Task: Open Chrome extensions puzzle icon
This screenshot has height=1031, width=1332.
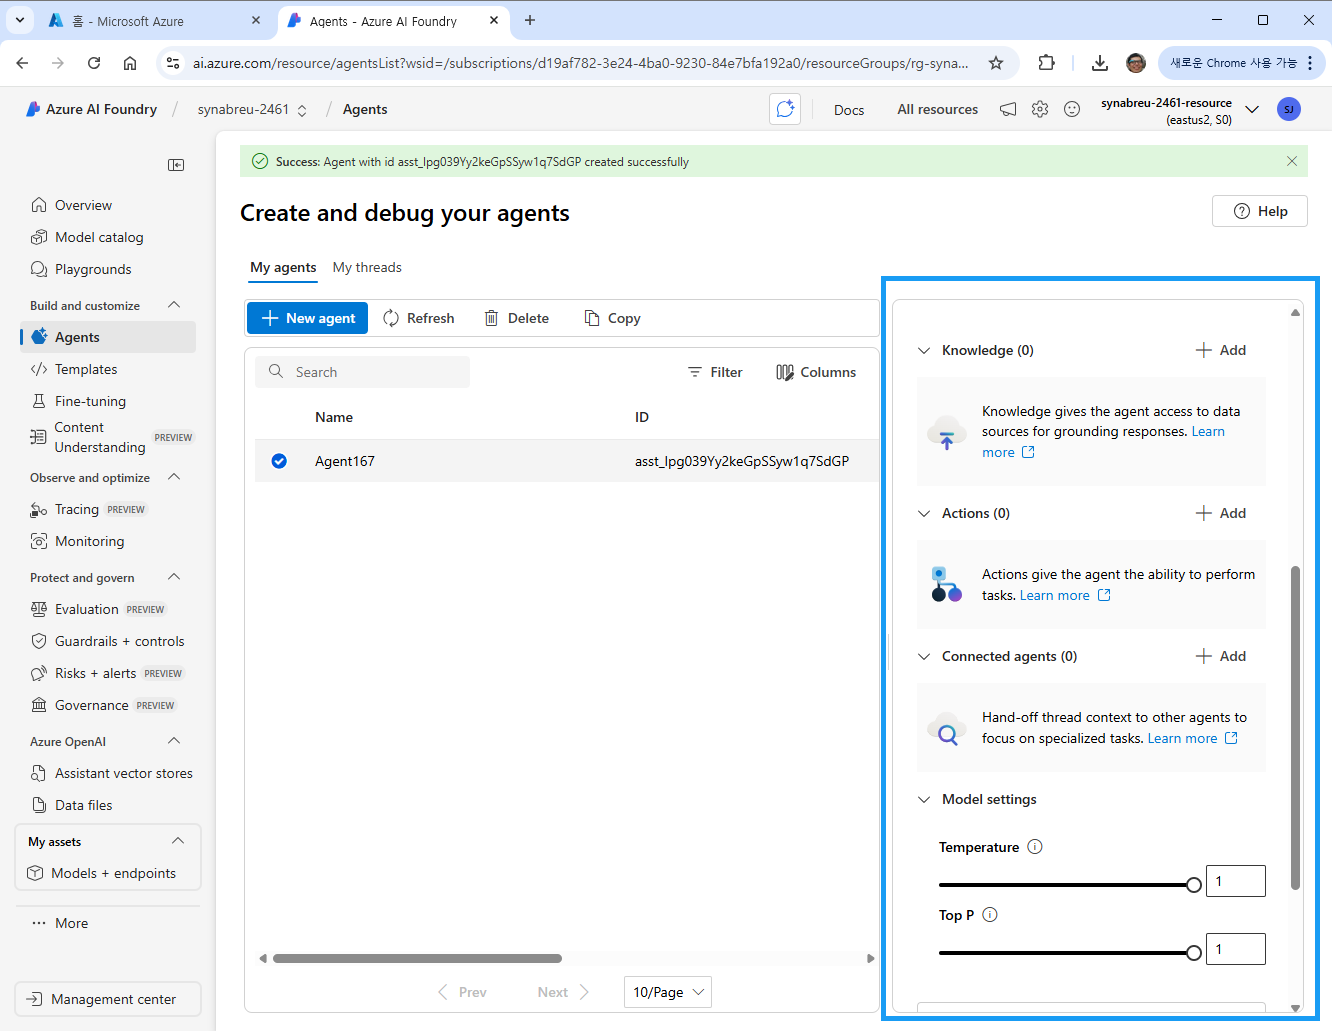Action: coord(1046,63)
